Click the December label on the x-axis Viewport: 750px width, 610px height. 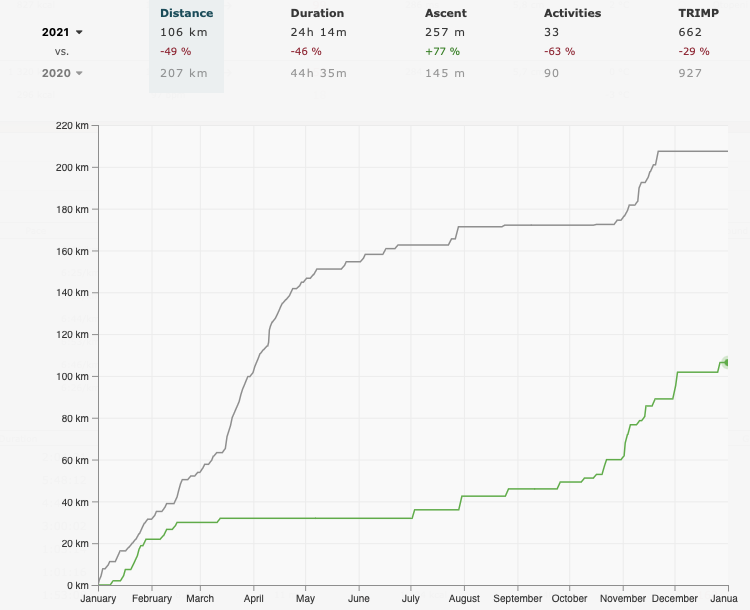click(x=676, y=599)
